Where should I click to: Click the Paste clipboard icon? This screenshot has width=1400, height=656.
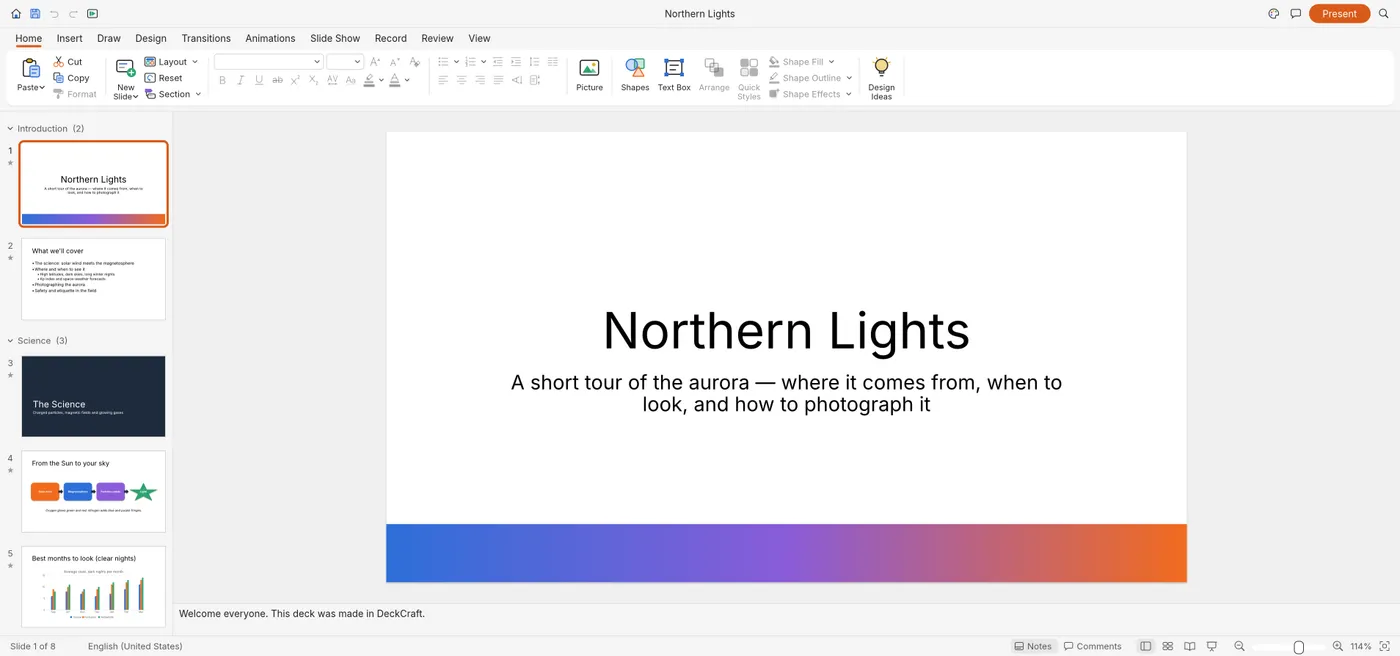tap(31, 69)
